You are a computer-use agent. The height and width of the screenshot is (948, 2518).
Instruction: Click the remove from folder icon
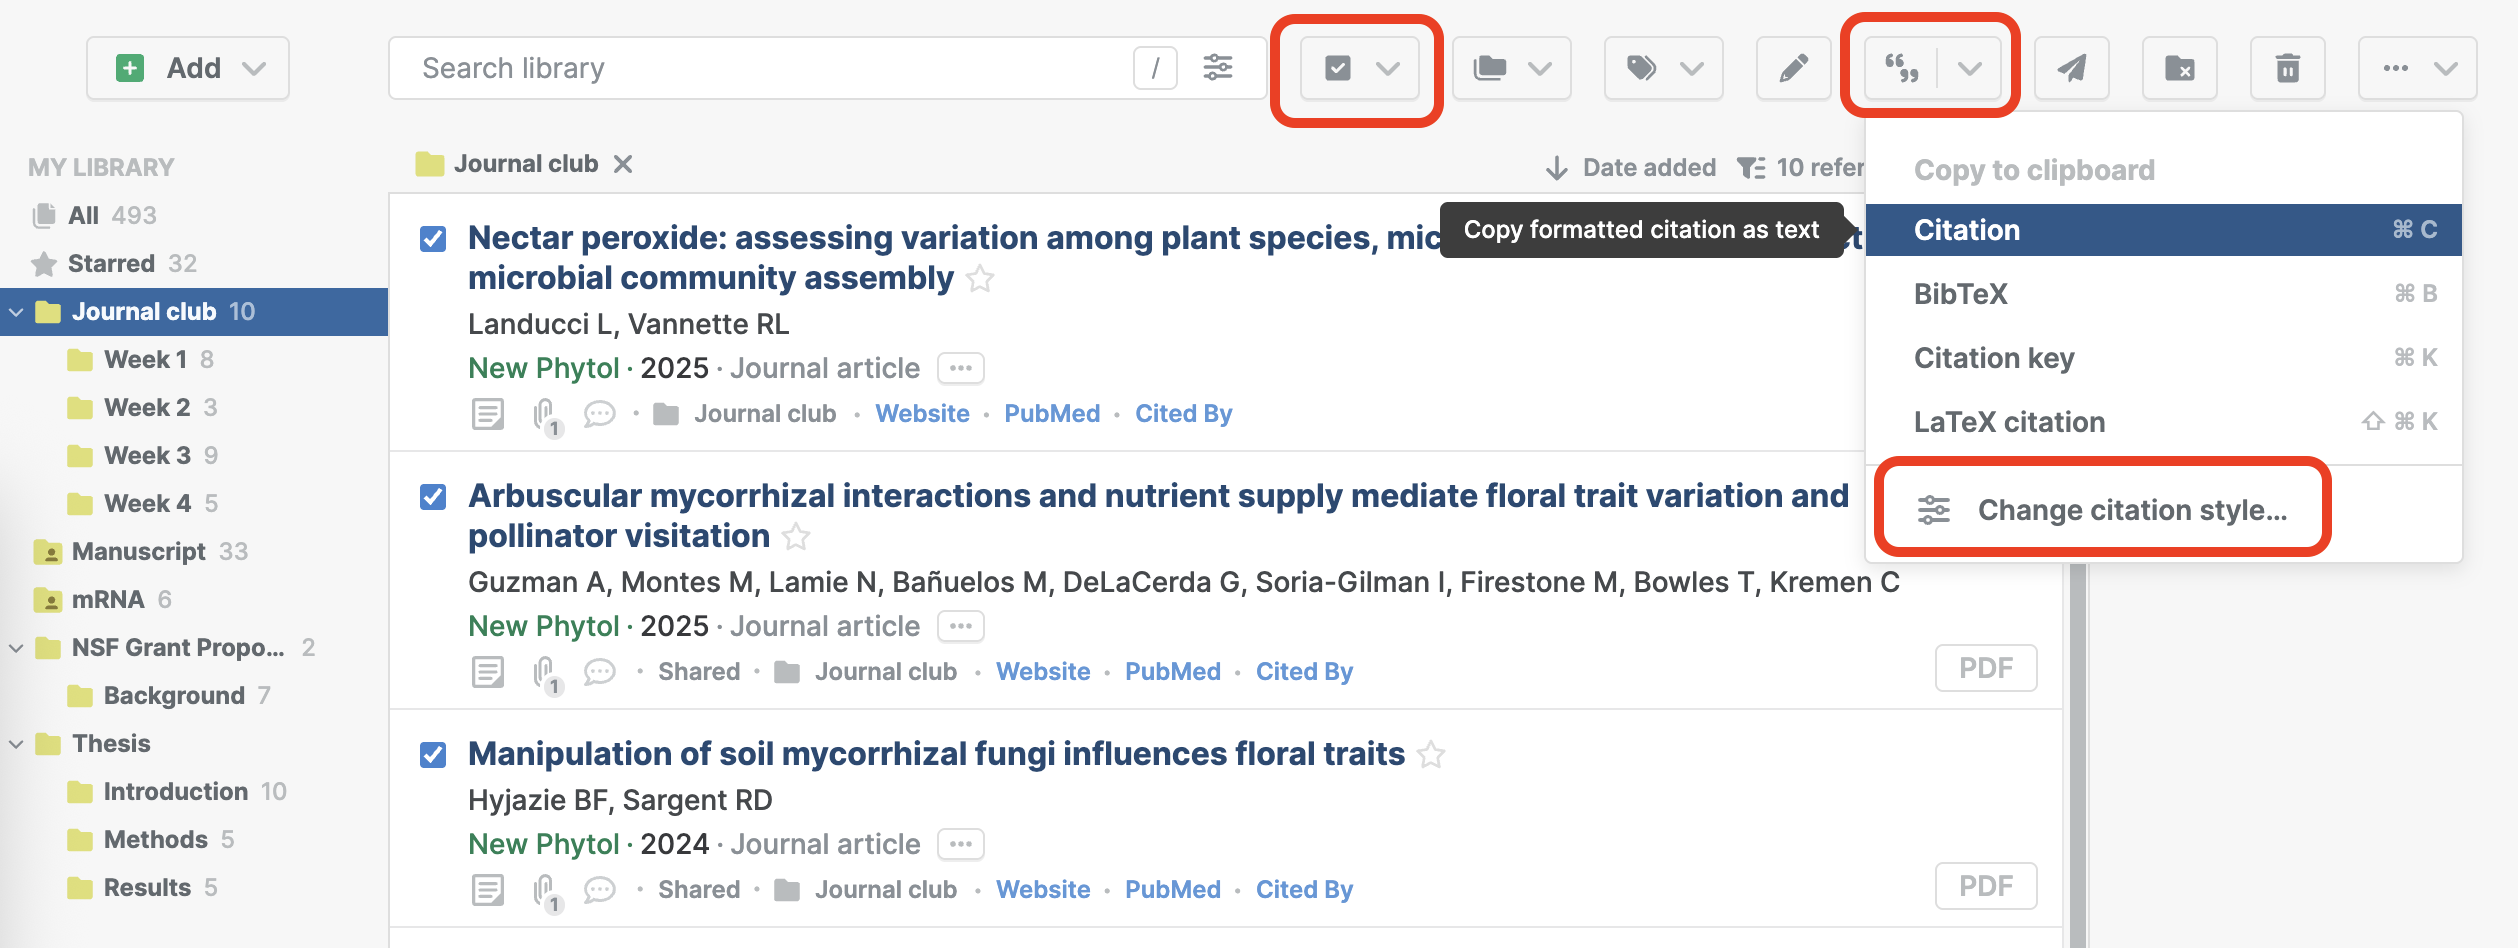2179,68
